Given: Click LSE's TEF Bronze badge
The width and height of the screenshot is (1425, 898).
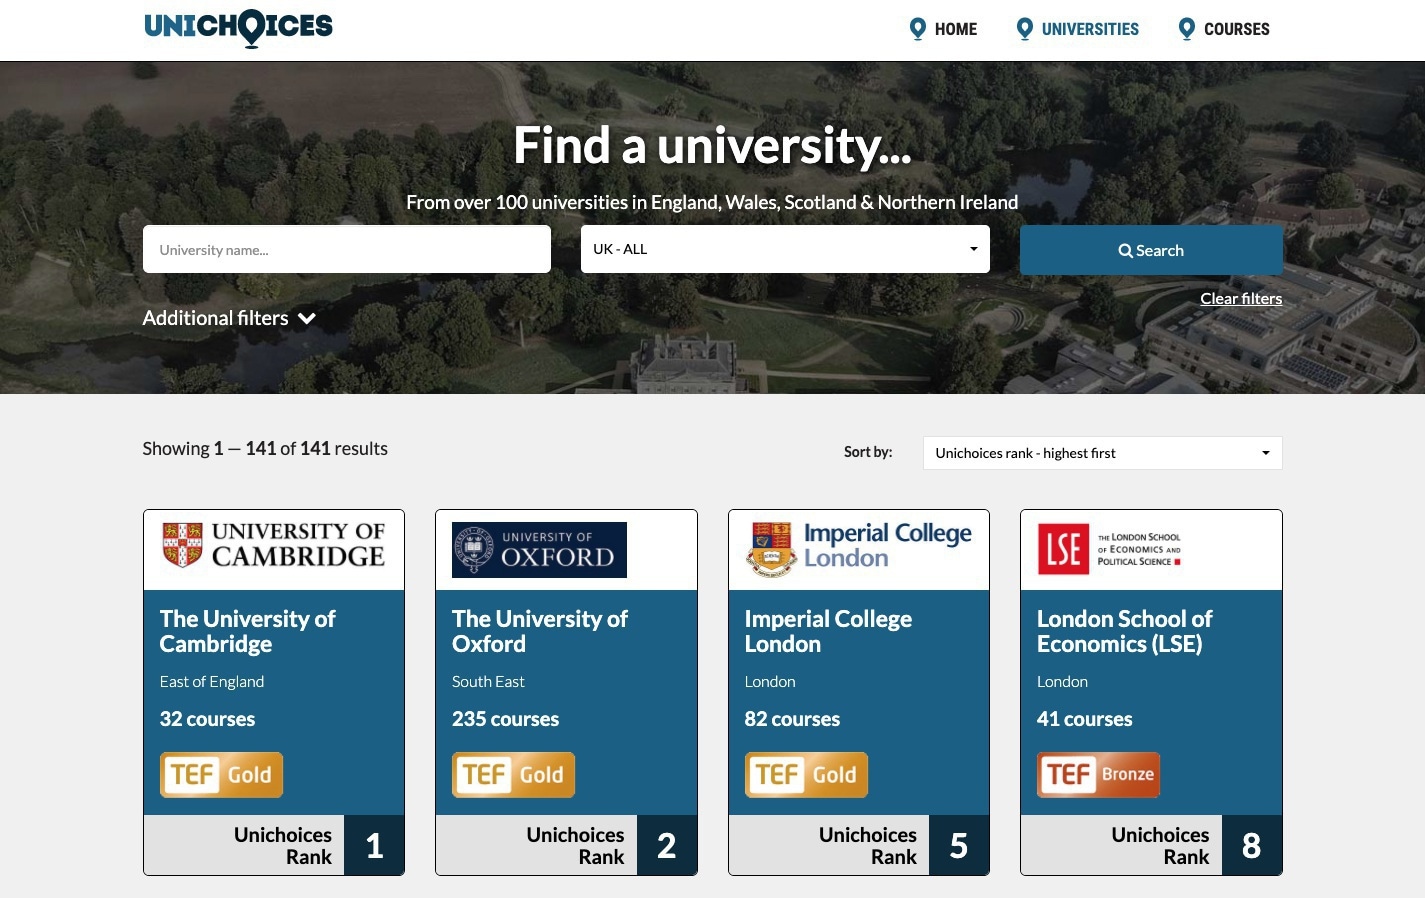Looking at the screenshot, I should coord(1098,775).
